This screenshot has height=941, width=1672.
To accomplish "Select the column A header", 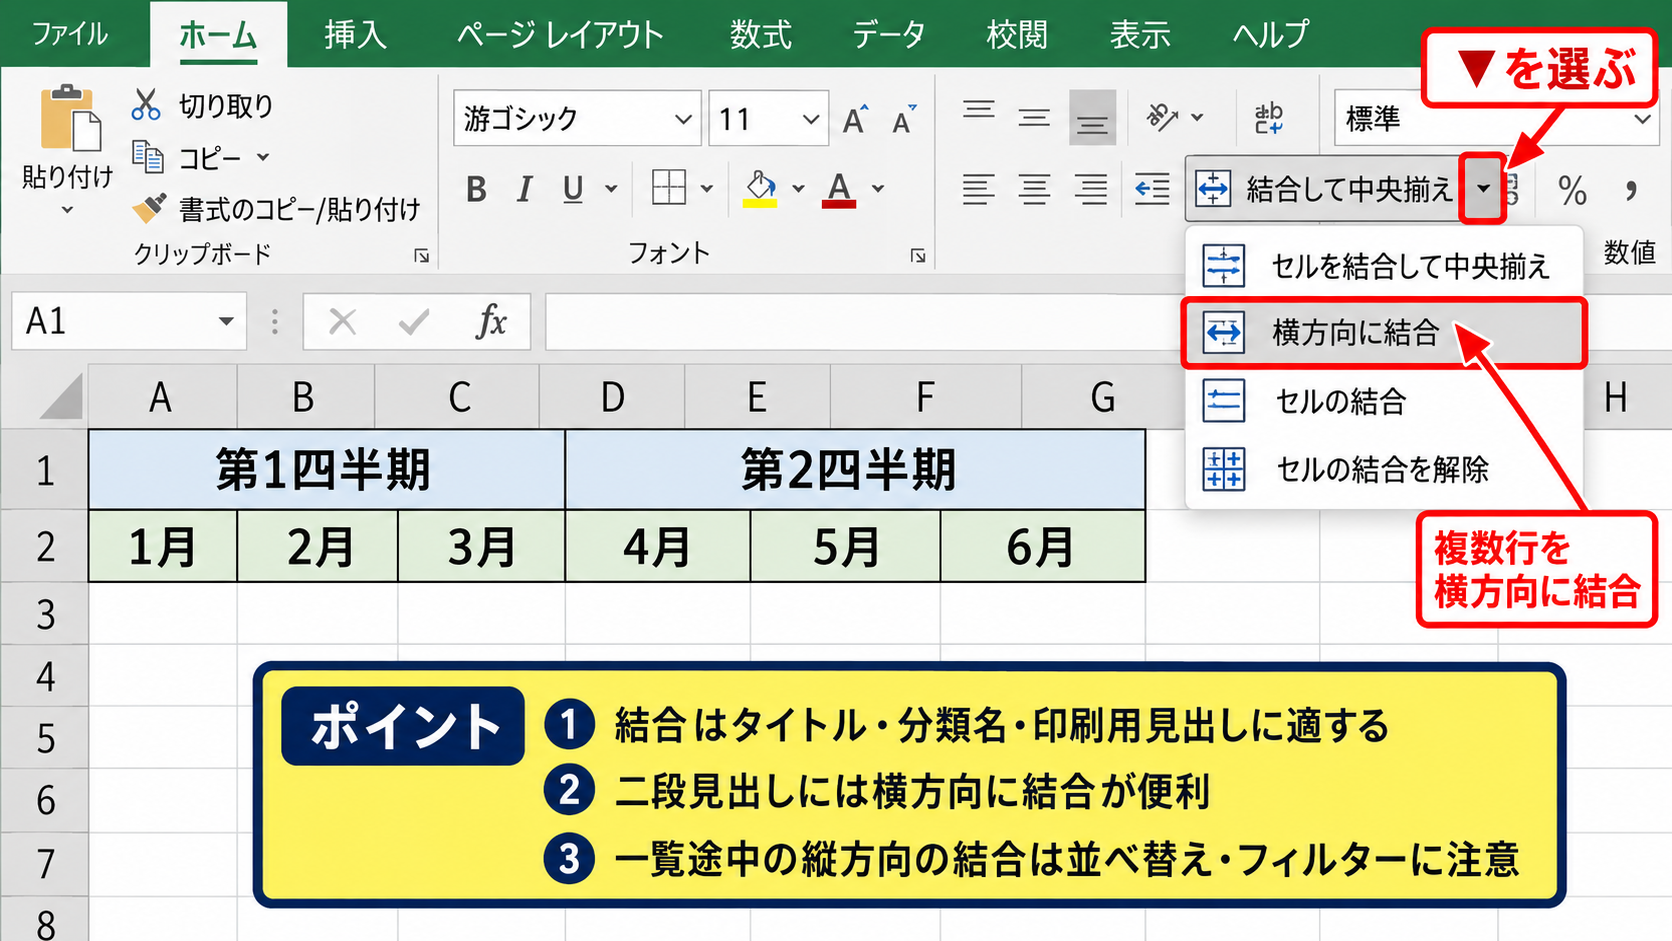I will 162,397.
